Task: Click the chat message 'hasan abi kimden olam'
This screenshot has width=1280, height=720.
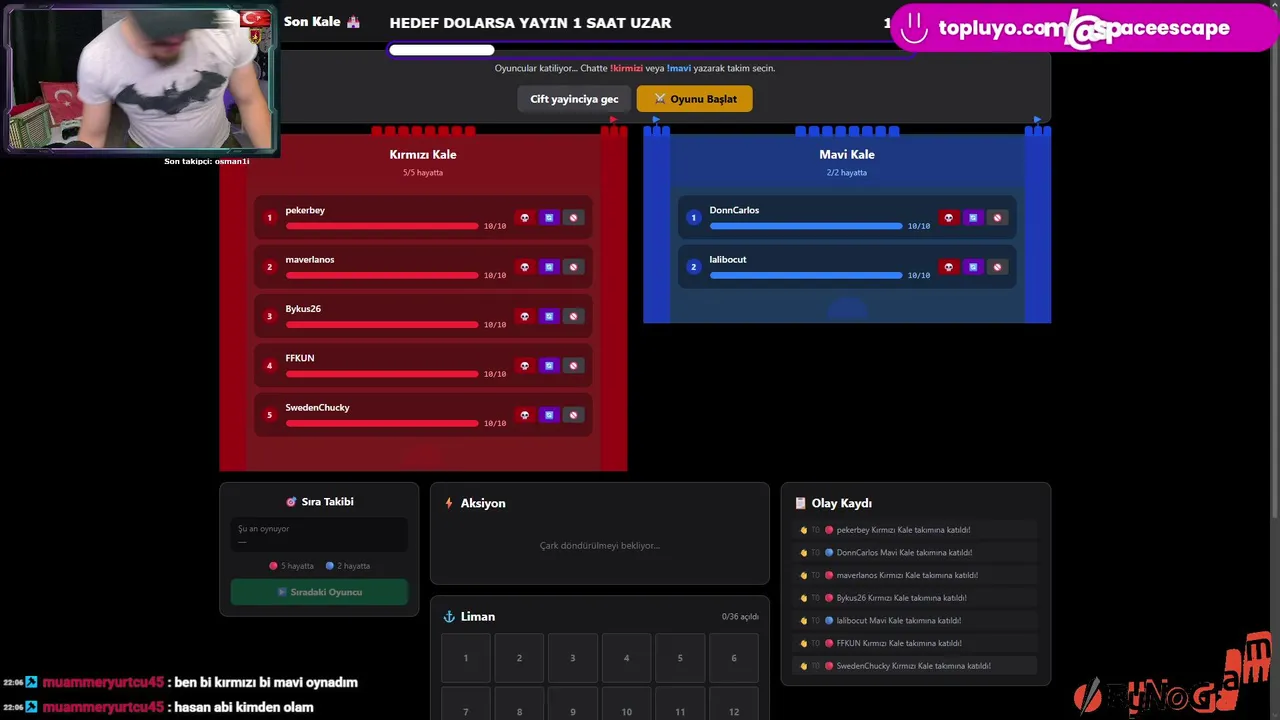Action: [244, 707]
